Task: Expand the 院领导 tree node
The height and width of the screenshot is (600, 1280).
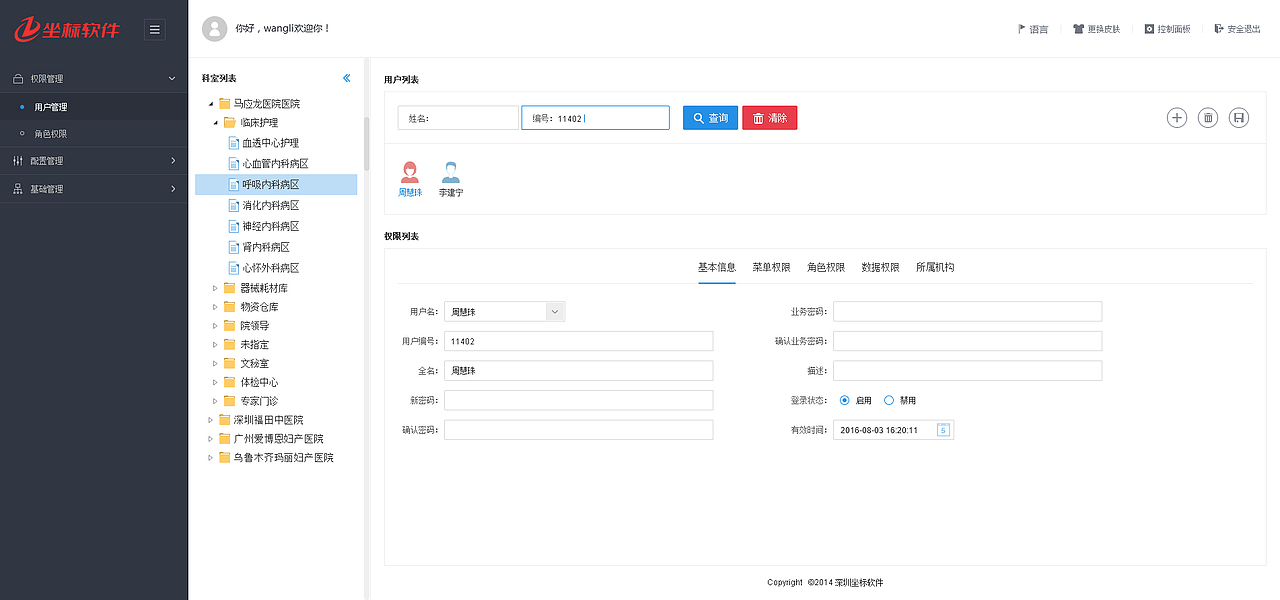Action: click(x=216, y=326)
